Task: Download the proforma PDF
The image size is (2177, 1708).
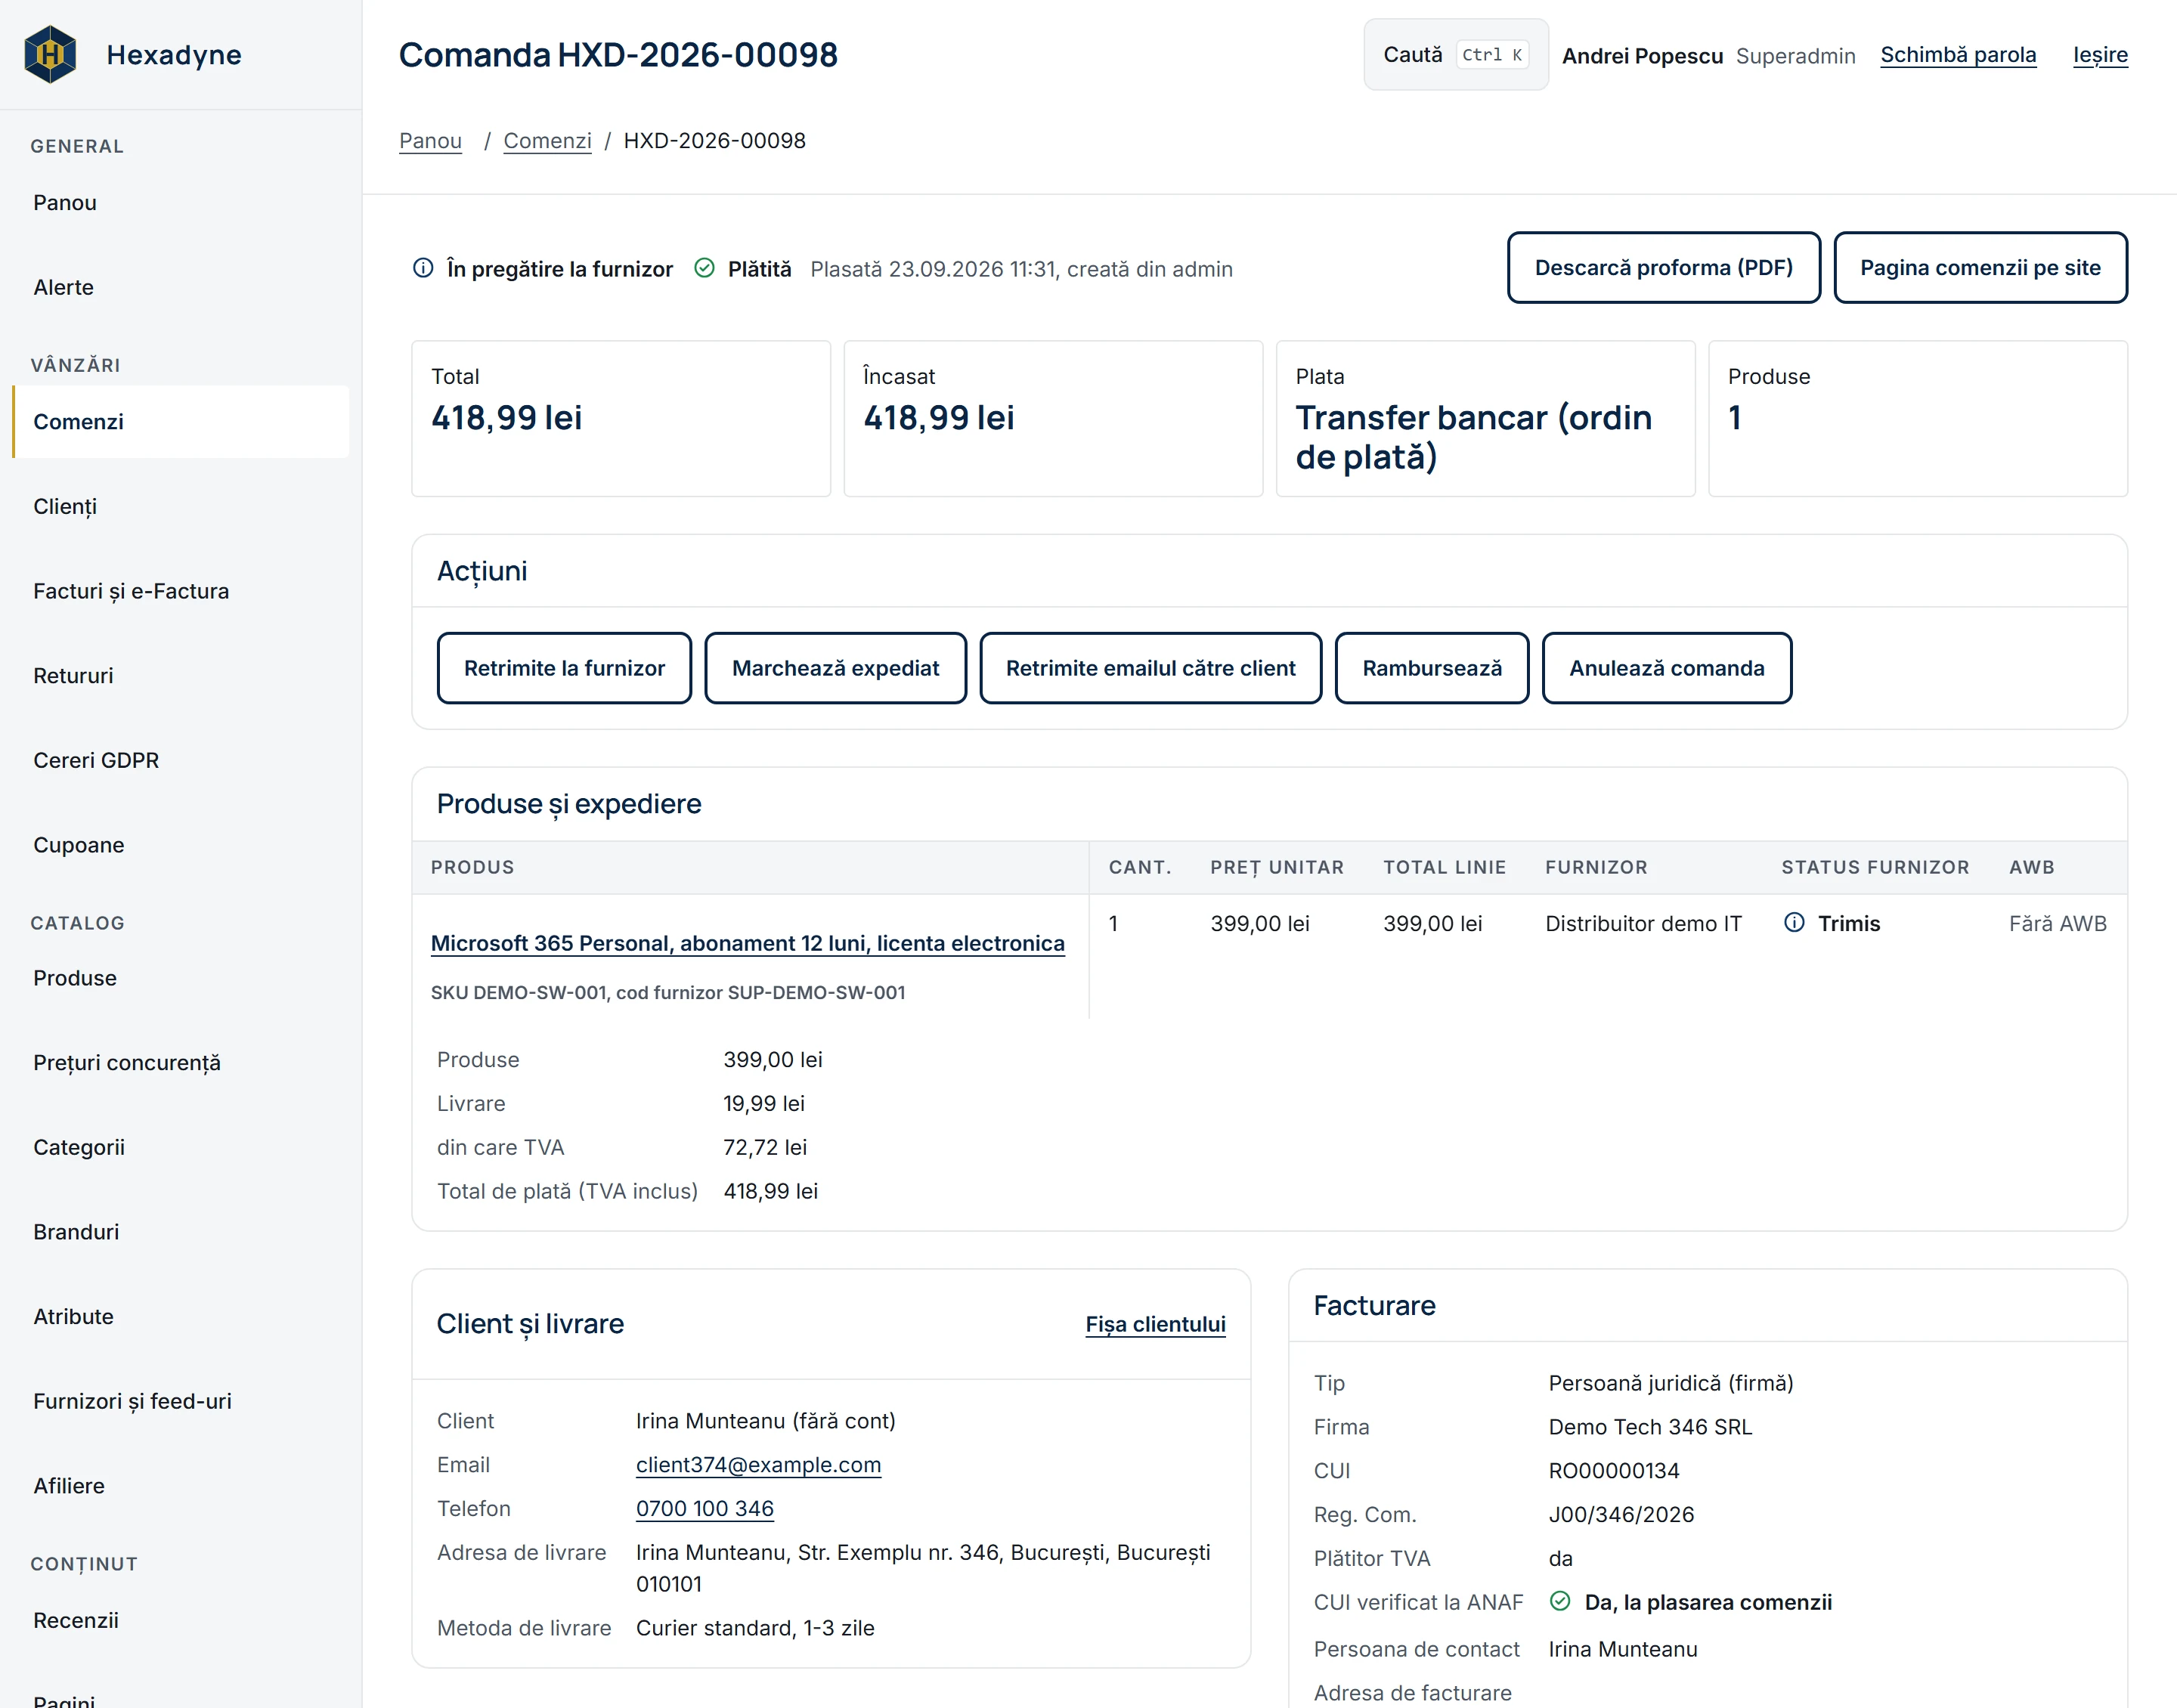Action: click(1663, 268)
